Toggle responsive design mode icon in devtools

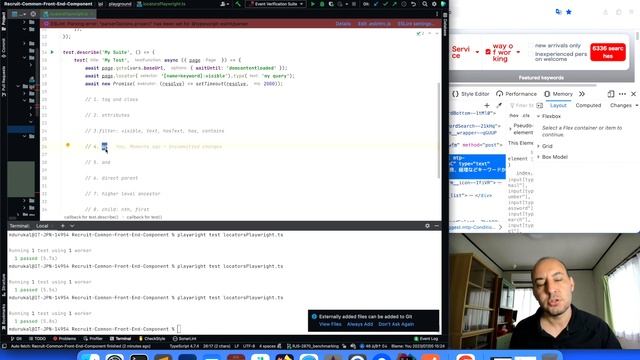click(x=611, y=94)
